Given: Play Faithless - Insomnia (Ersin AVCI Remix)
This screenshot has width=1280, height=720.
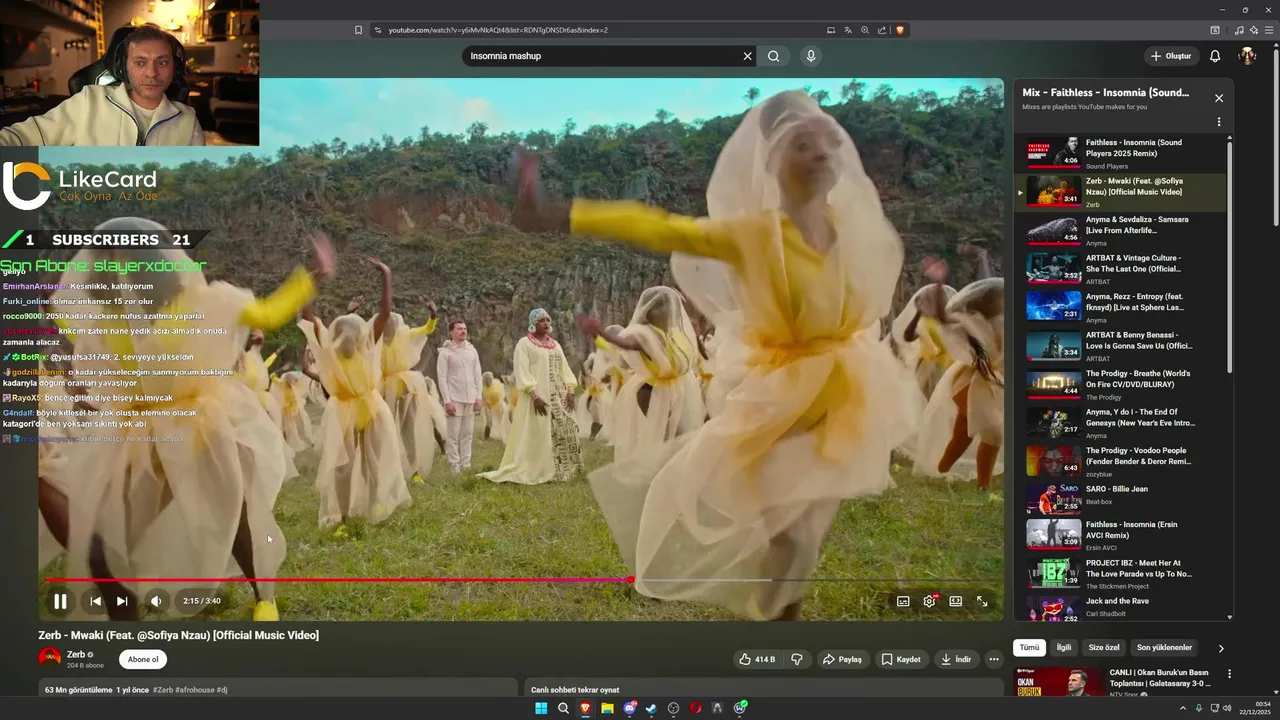Looking at the screenshot, I should (1120, 535).
